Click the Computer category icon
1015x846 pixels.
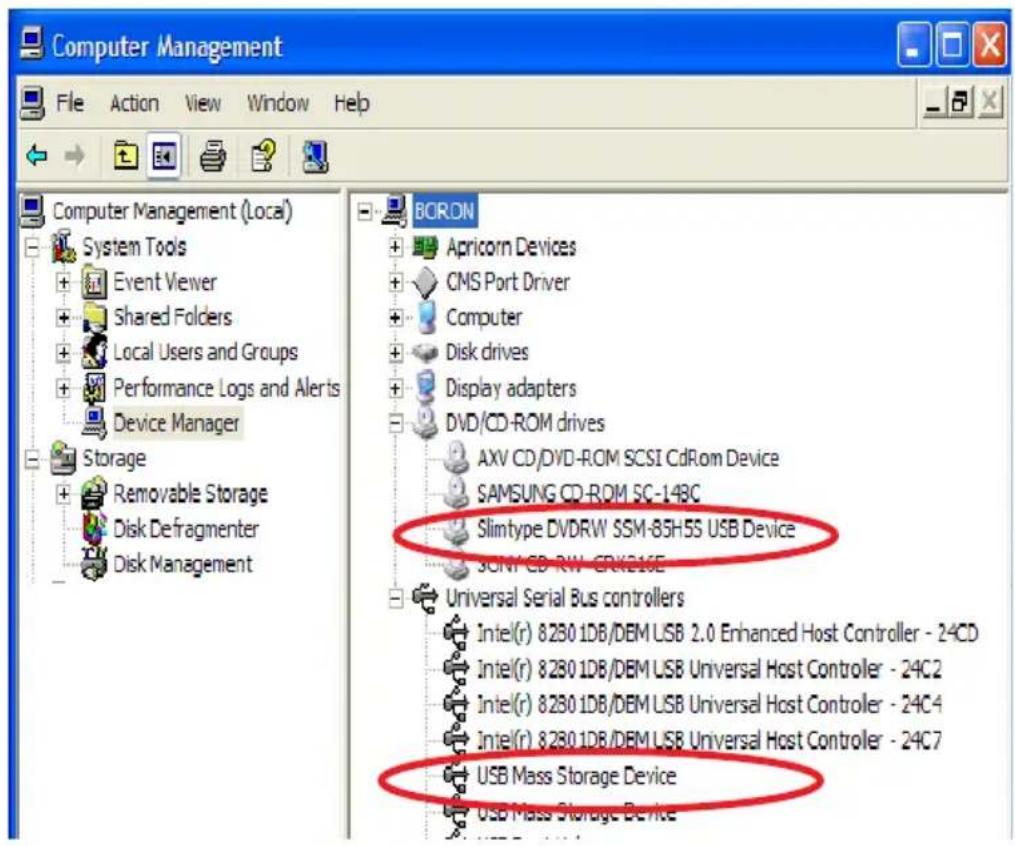[426, 317]
